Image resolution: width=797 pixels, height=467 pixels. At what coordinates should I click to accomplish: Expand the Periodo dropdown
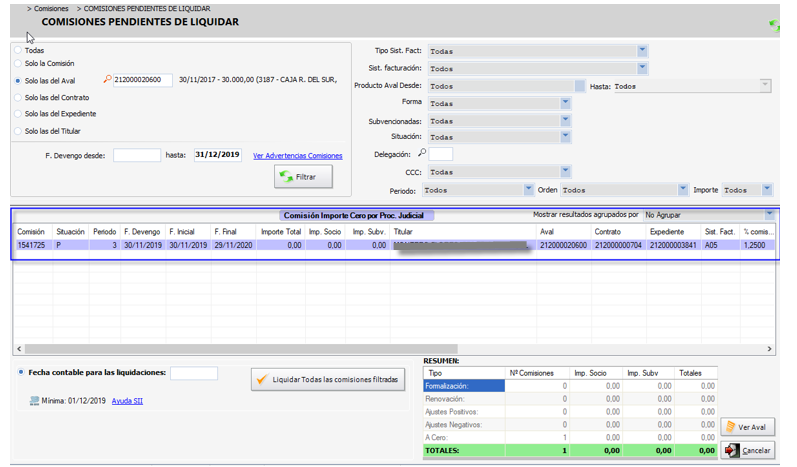(529, 190)
